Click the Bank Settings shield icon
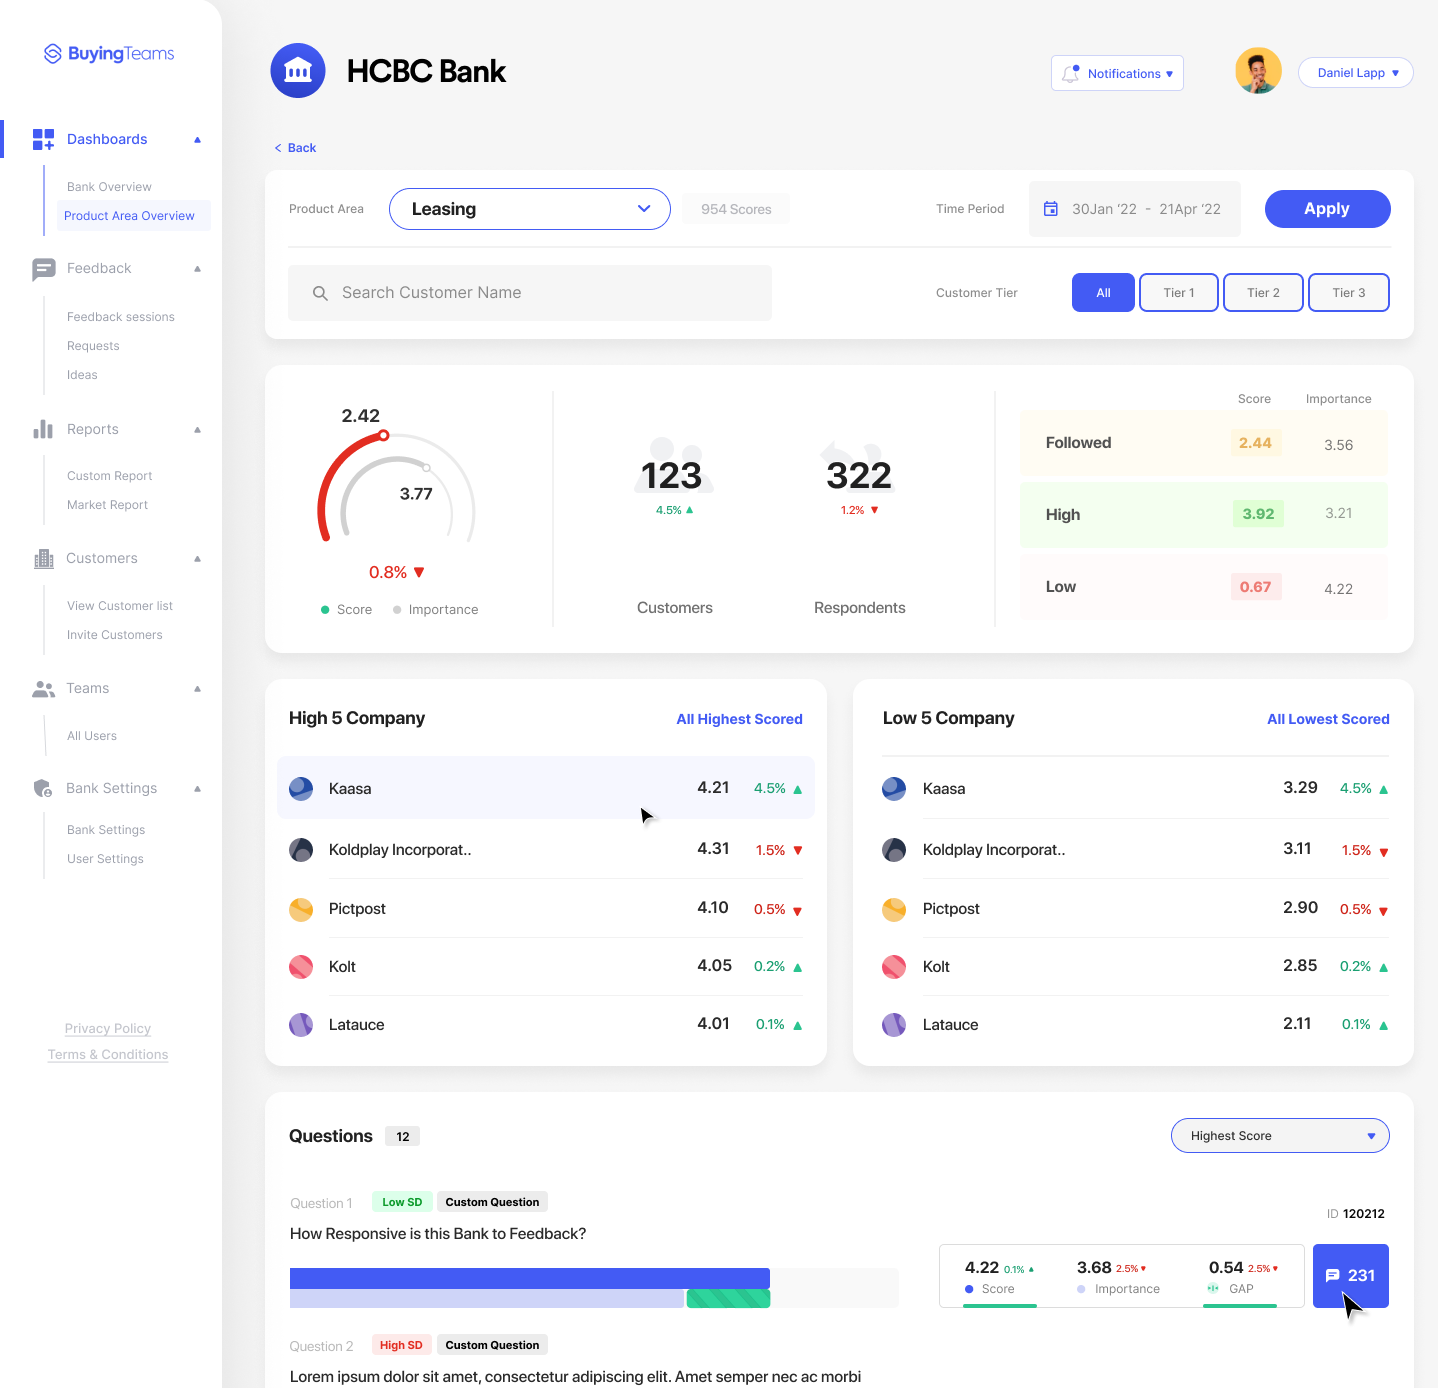The height and width of the screenshot is (1388, 1438). click(x=43, y=788)
